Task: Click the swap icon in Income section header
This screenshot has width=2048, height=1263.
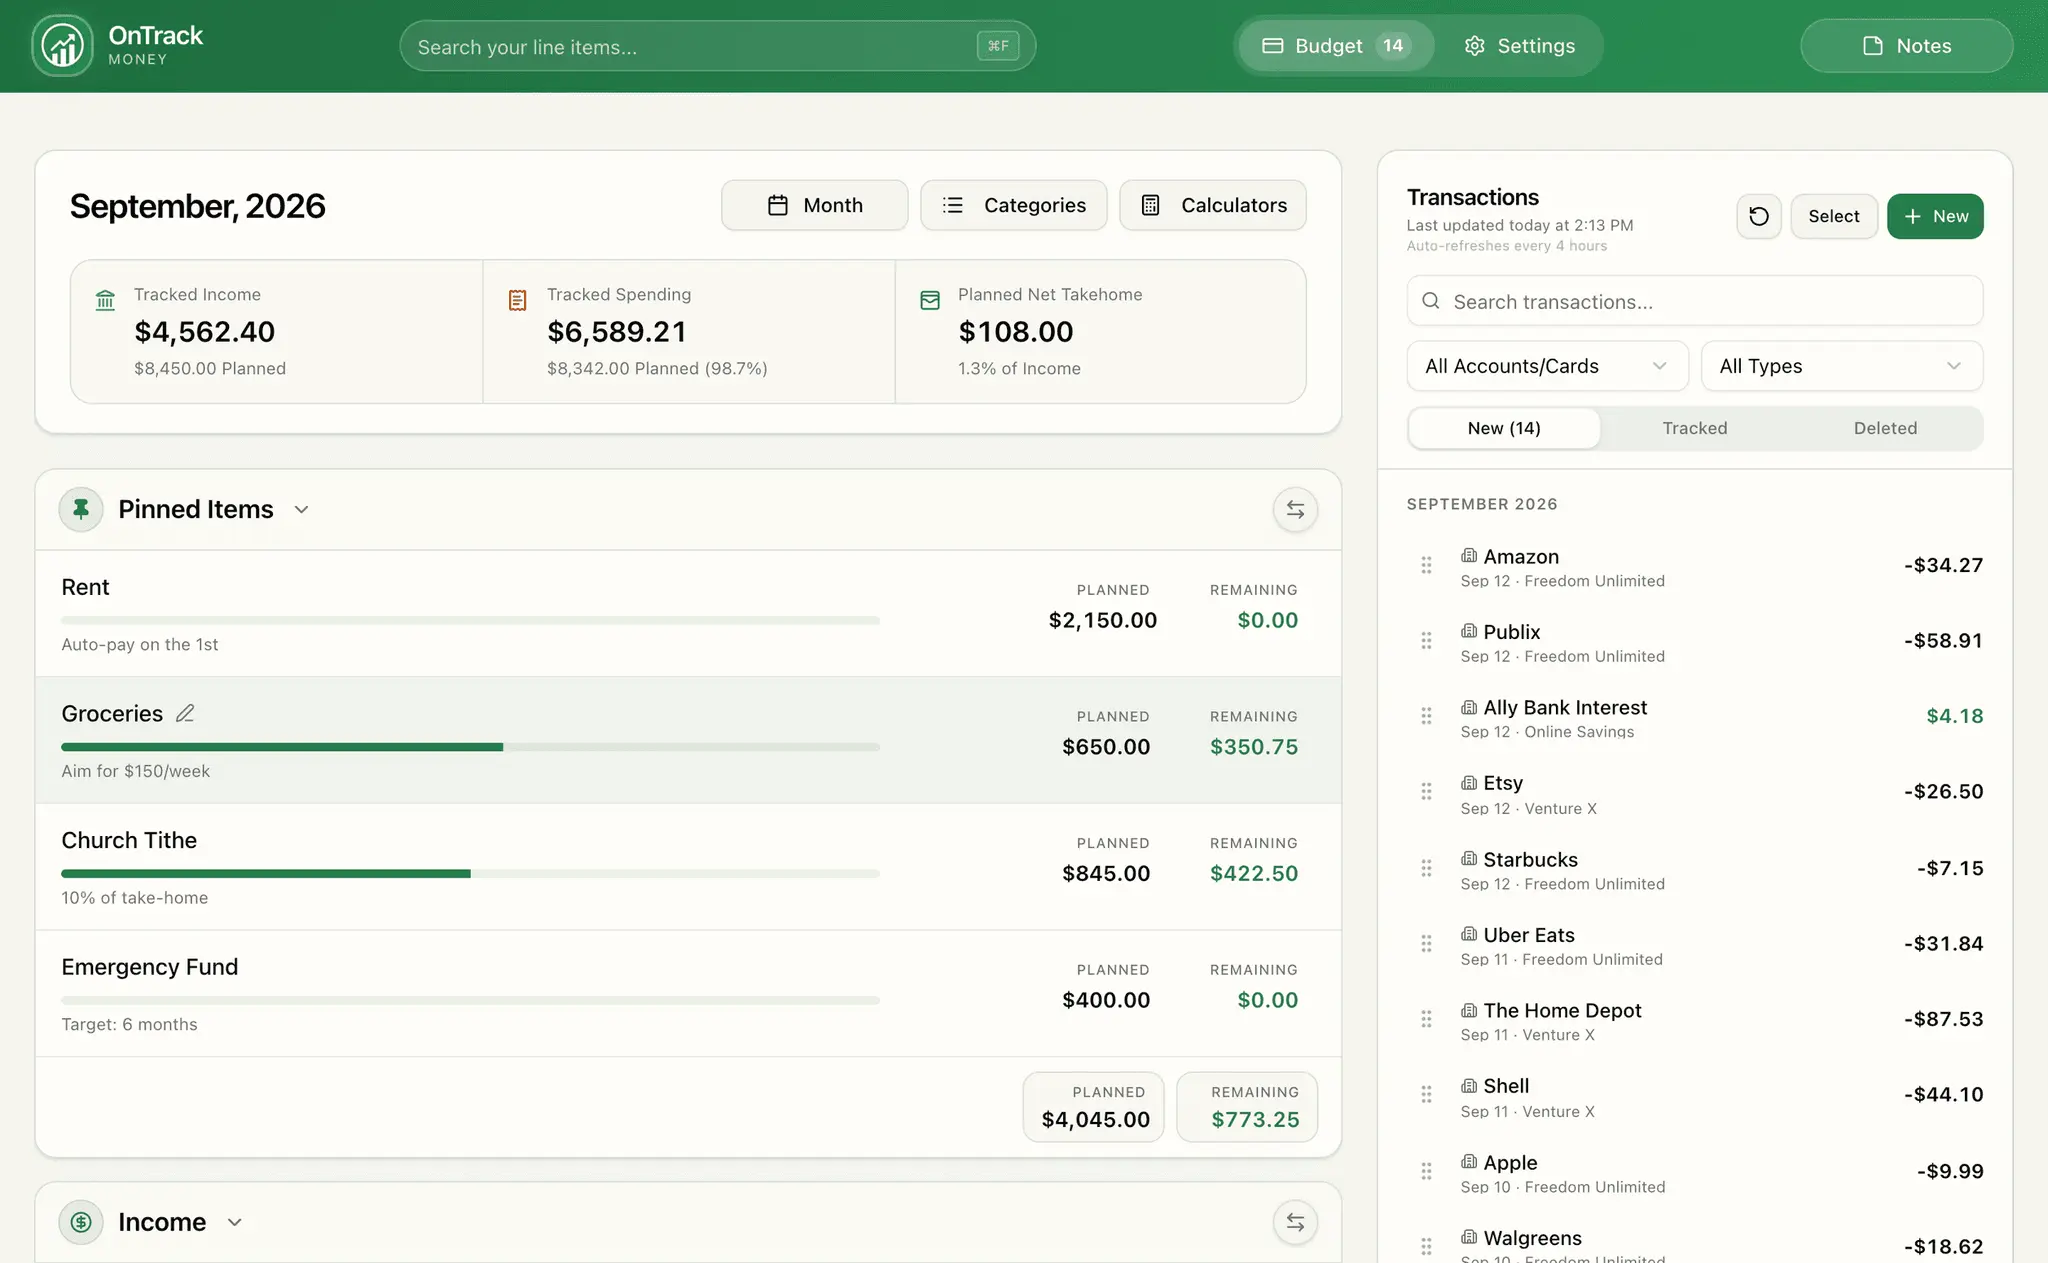Action: 1295,1222
